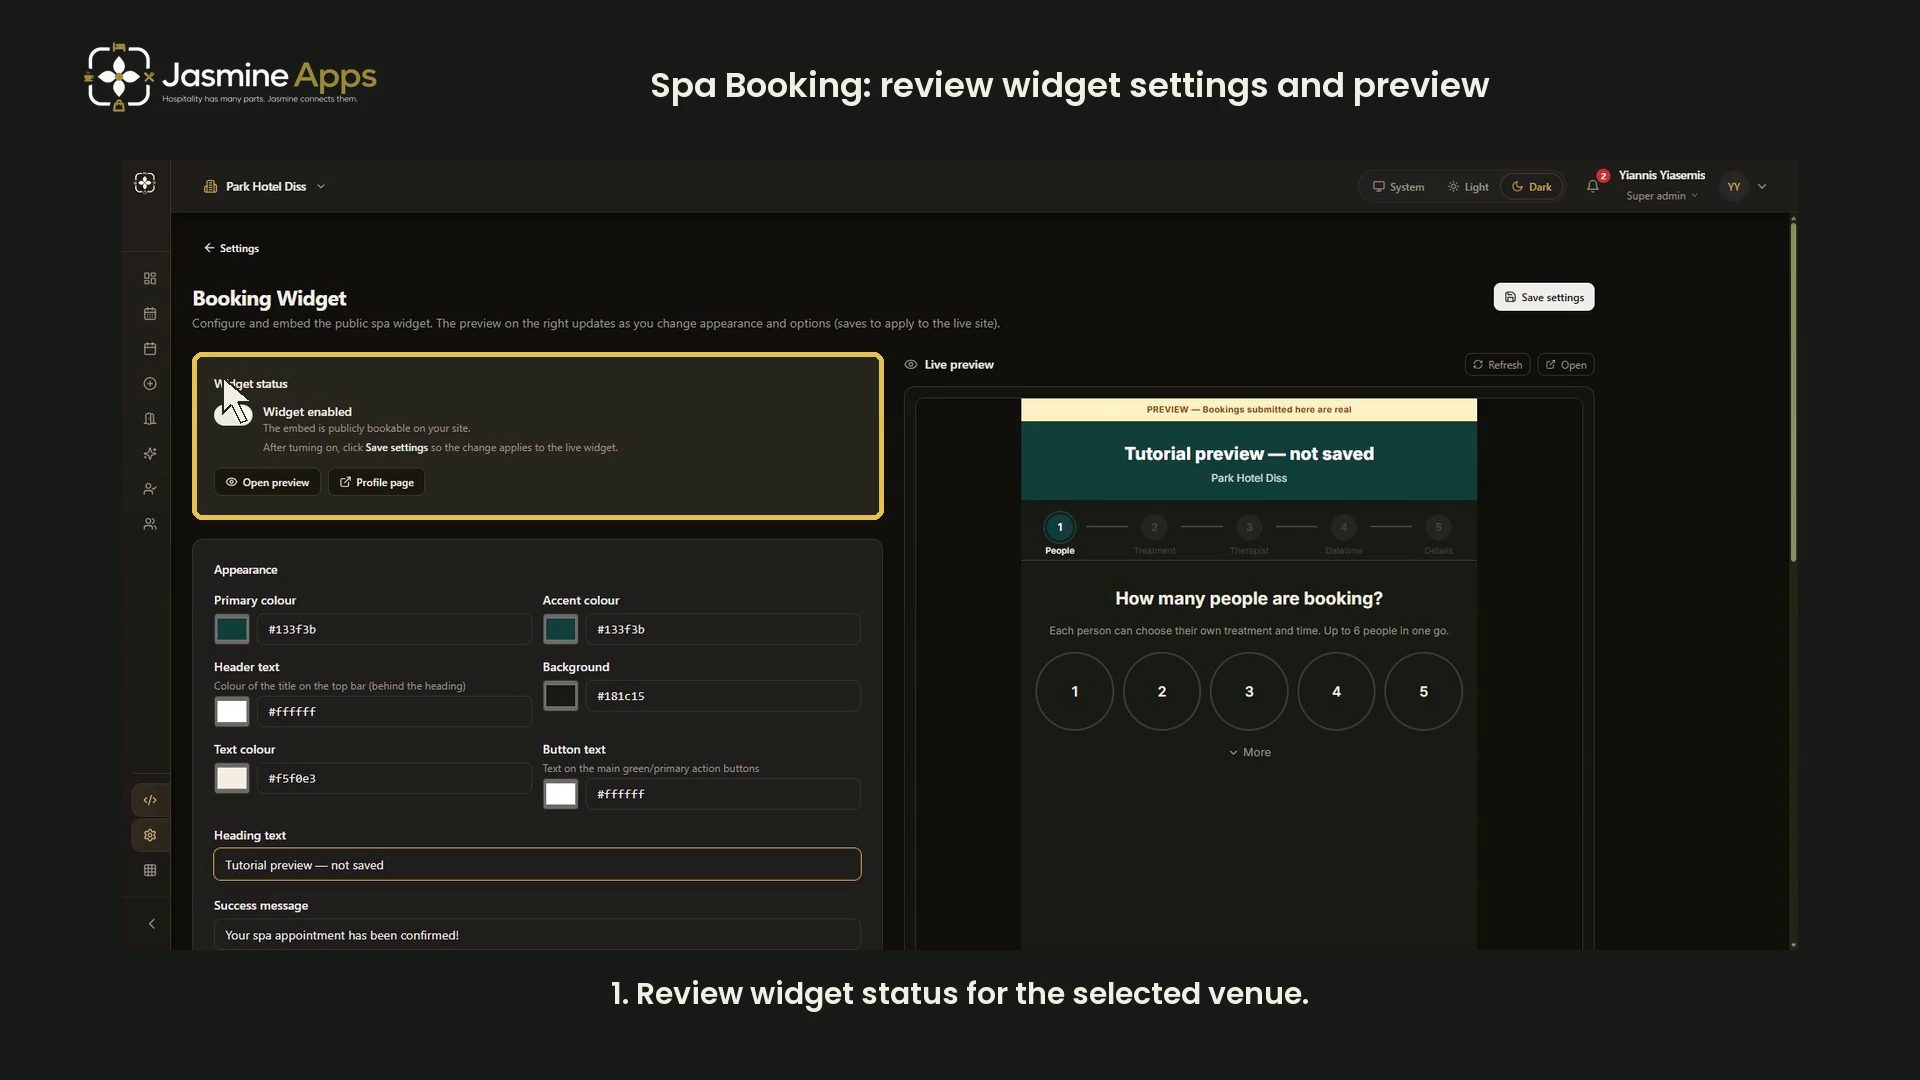Select 5 people in preview
Viewport: 1920px width, 1080px height.
point(1424,692)
